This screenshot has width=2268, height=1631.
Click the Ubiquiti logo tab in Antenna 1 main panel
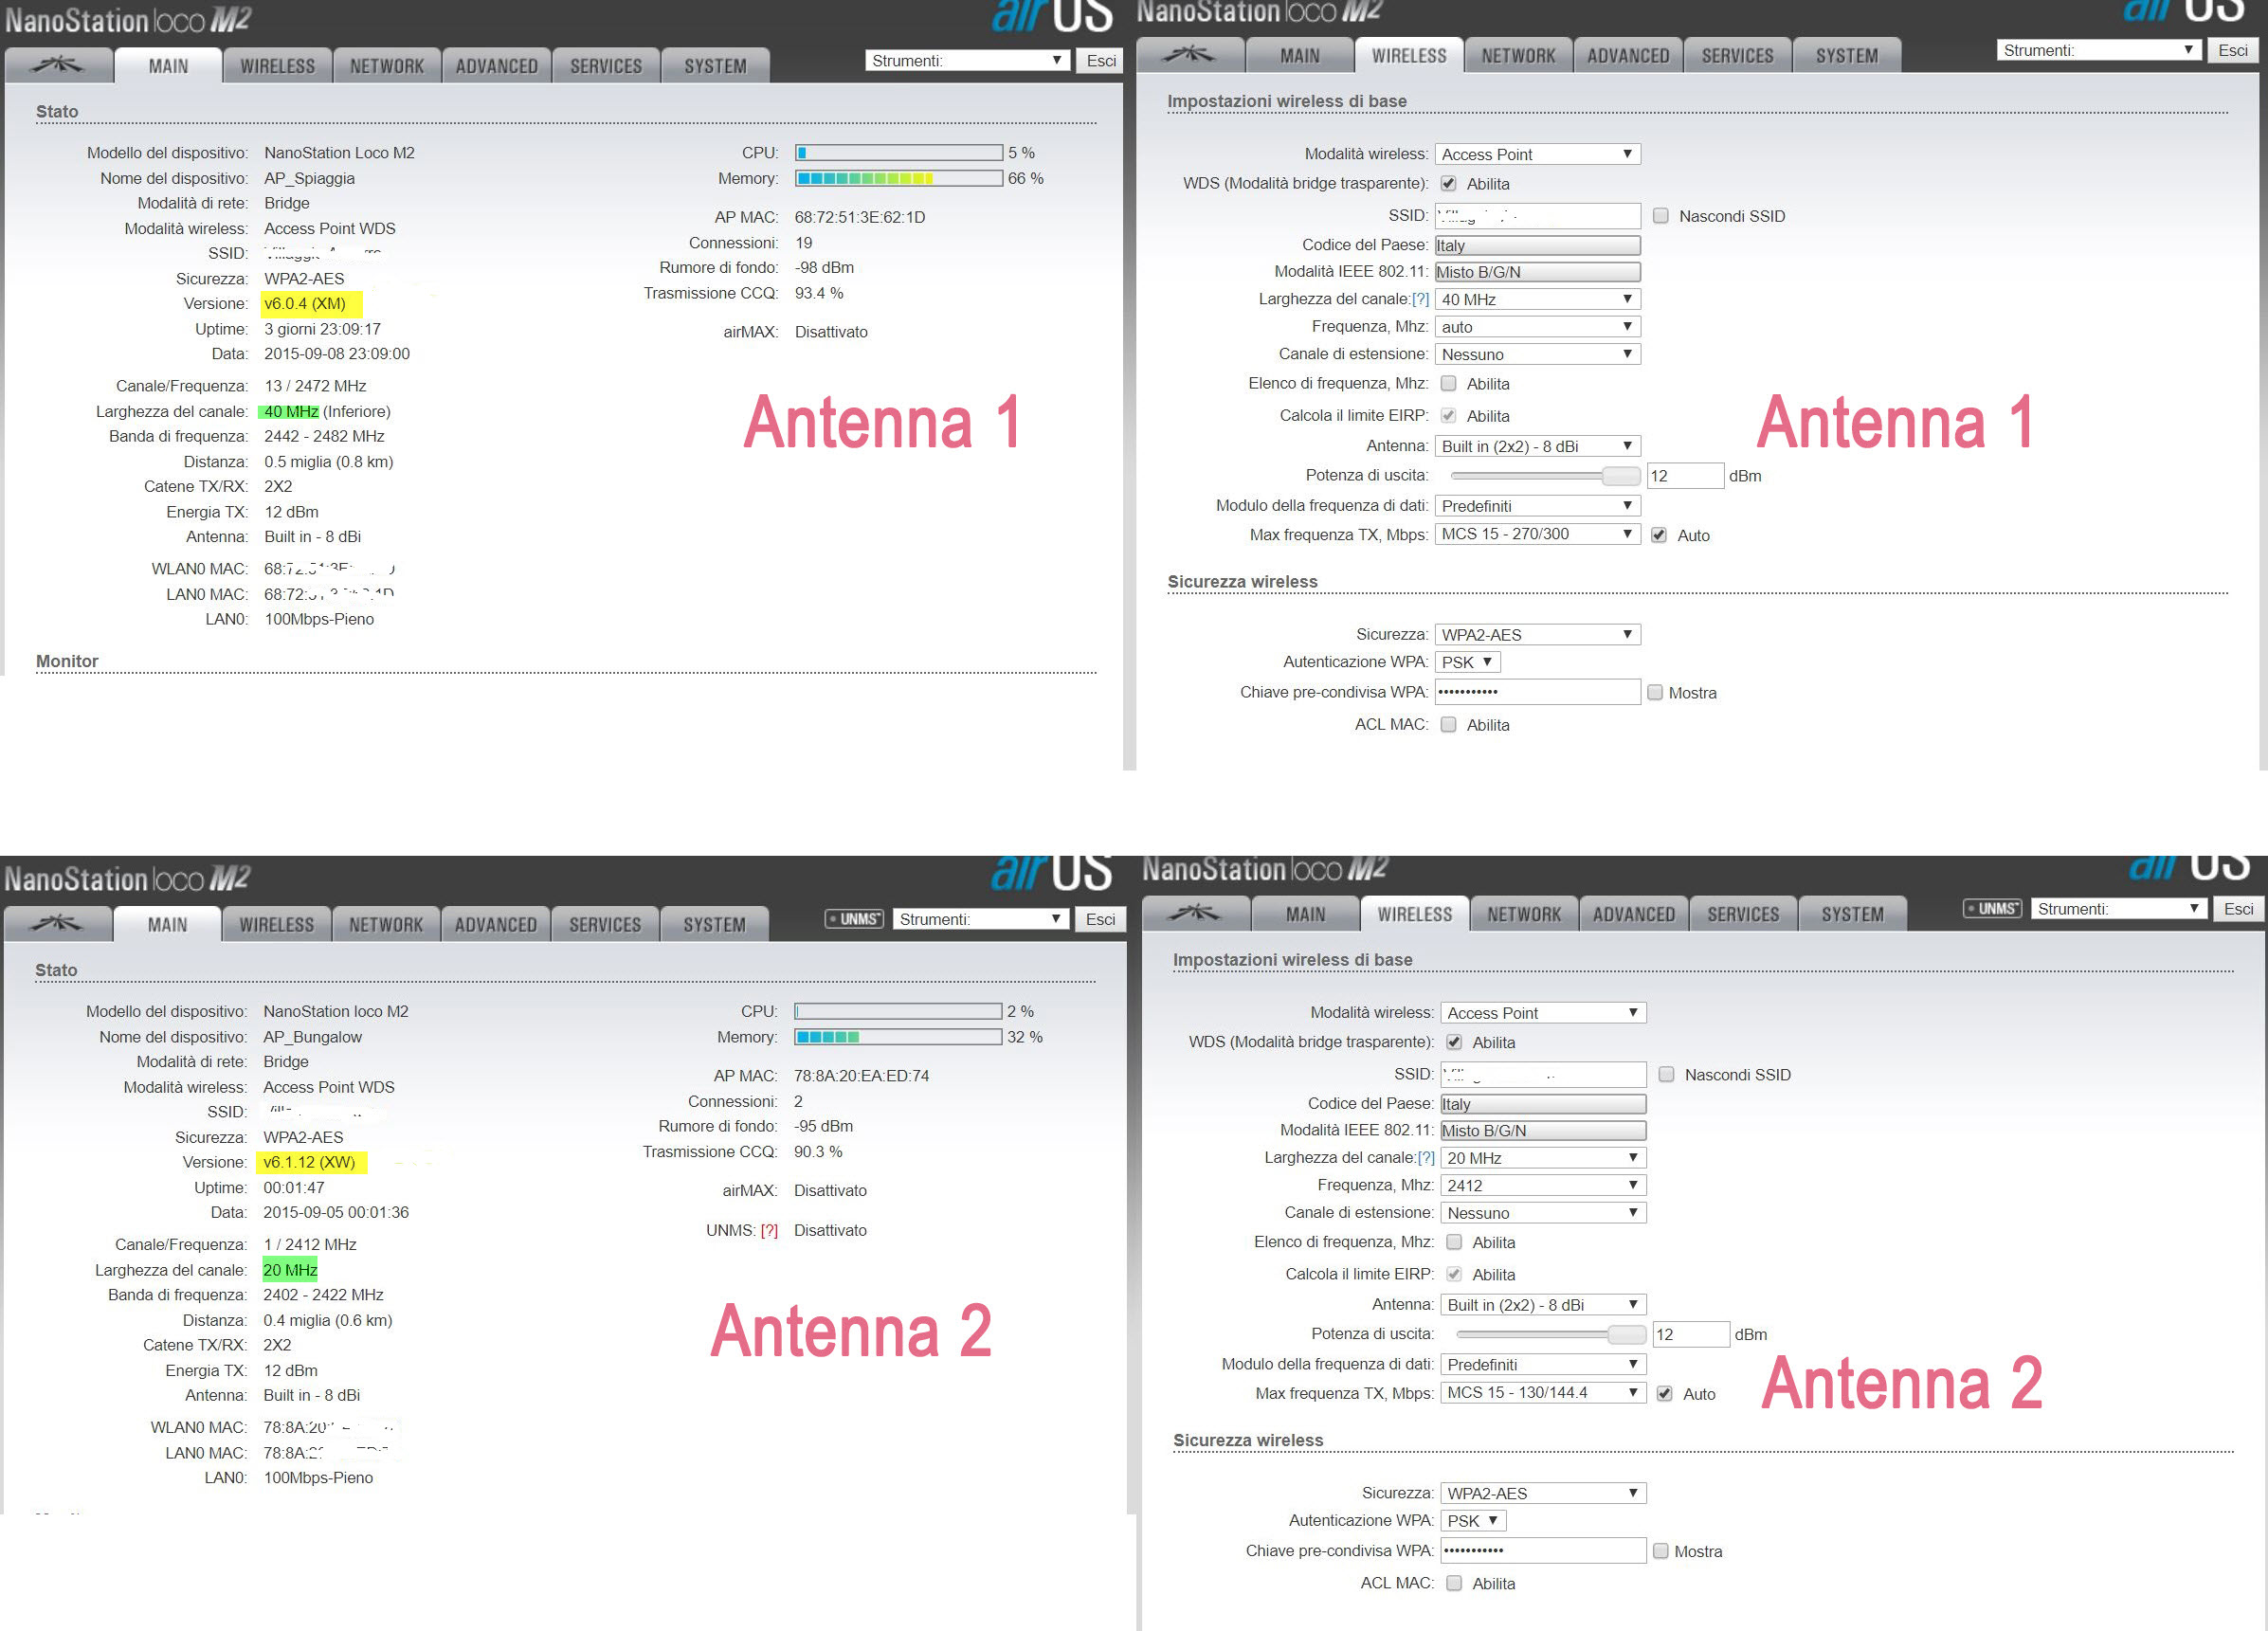coord(58,66)
